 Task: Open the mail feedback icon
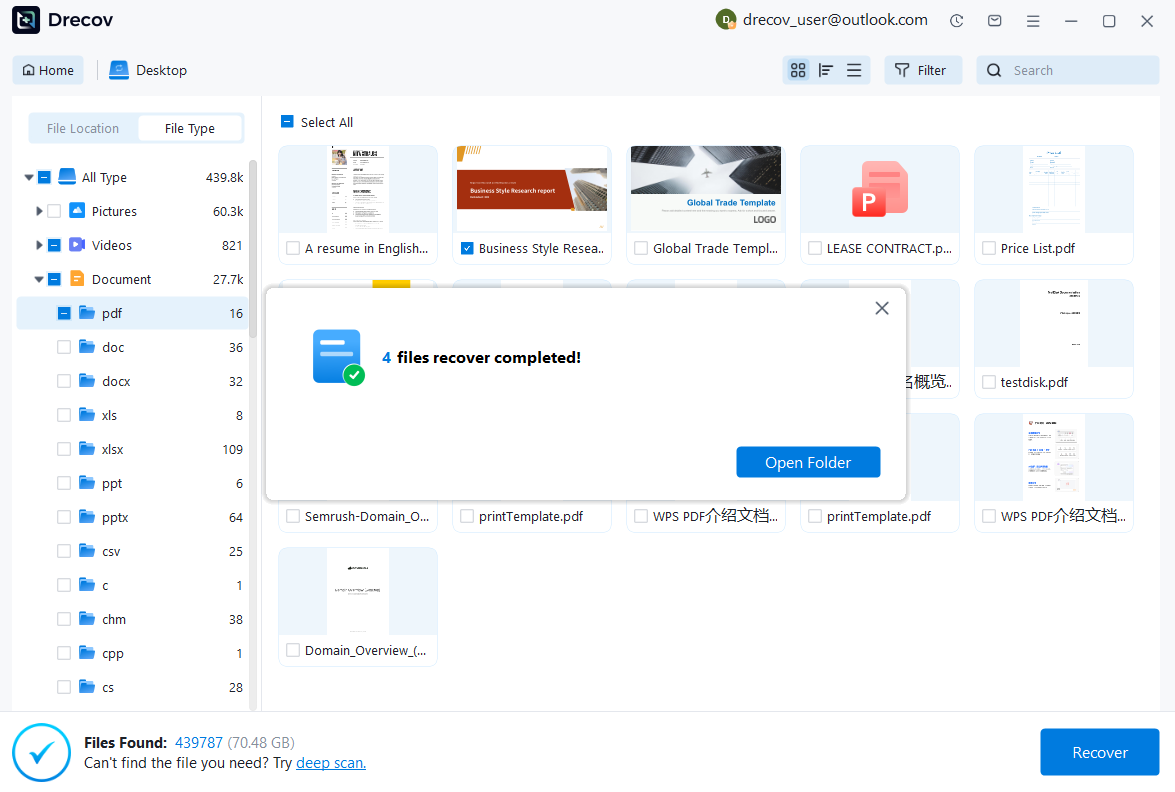coord(995,21)
